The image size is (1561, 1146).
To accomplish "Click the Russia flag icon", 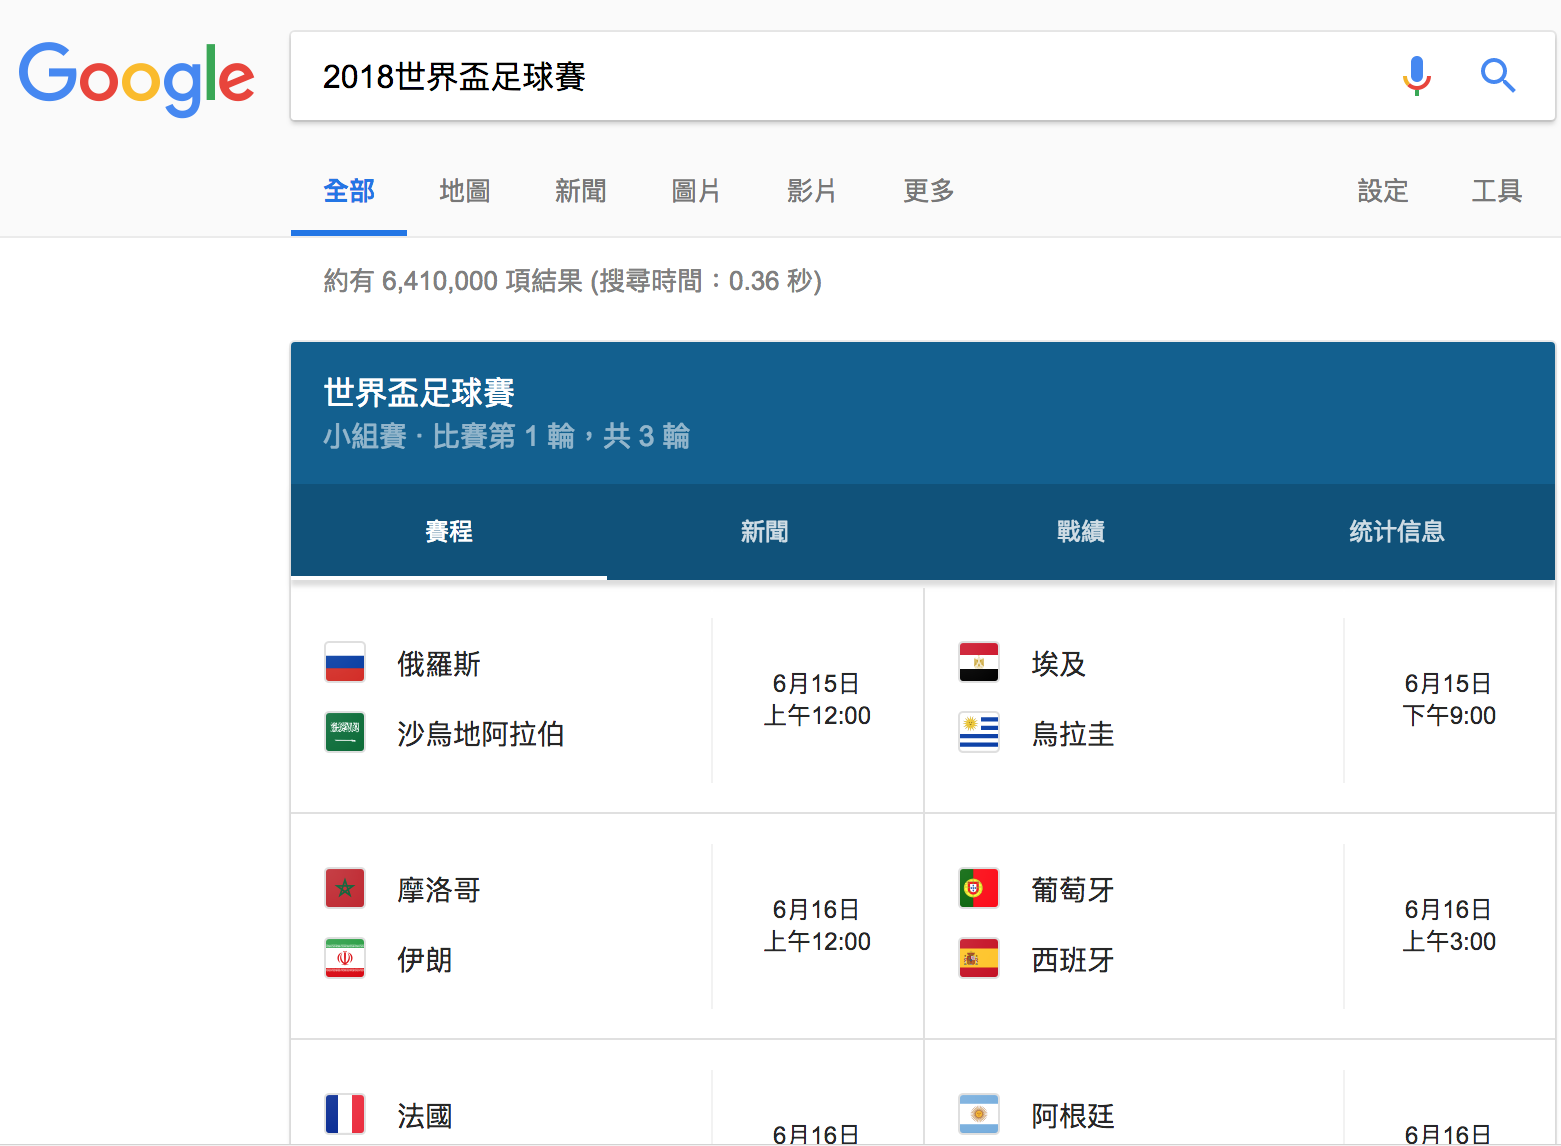I will 345,662.
